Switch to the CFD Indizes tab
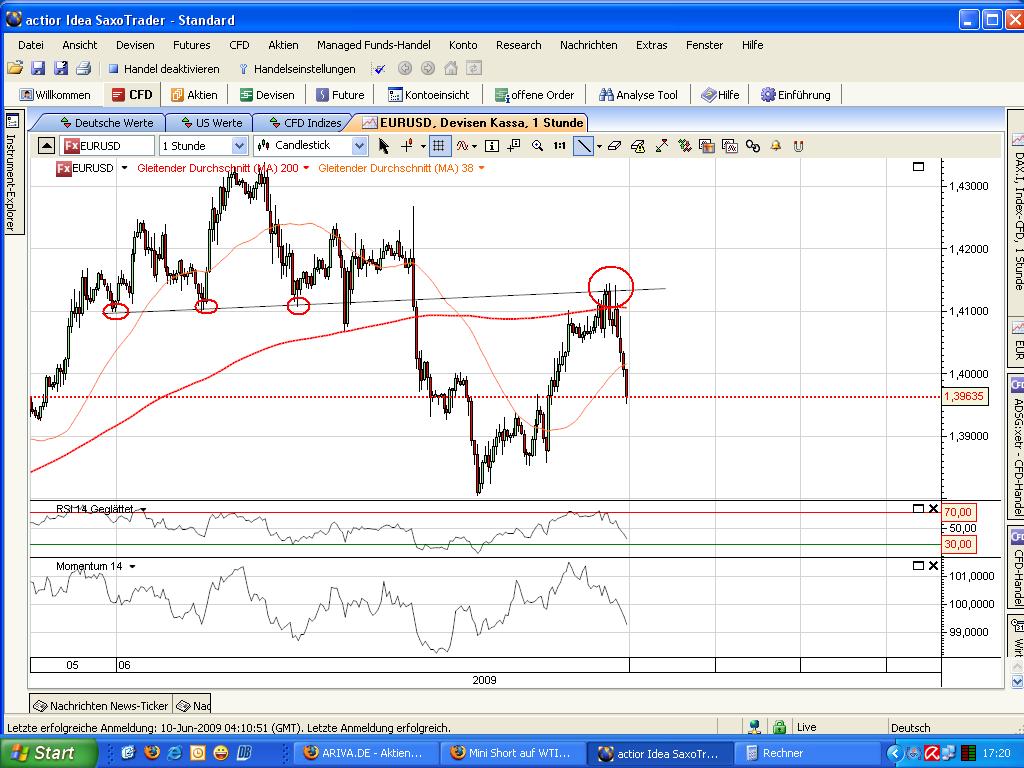This screenshot has height=768, width=1024. coord(313,124)
